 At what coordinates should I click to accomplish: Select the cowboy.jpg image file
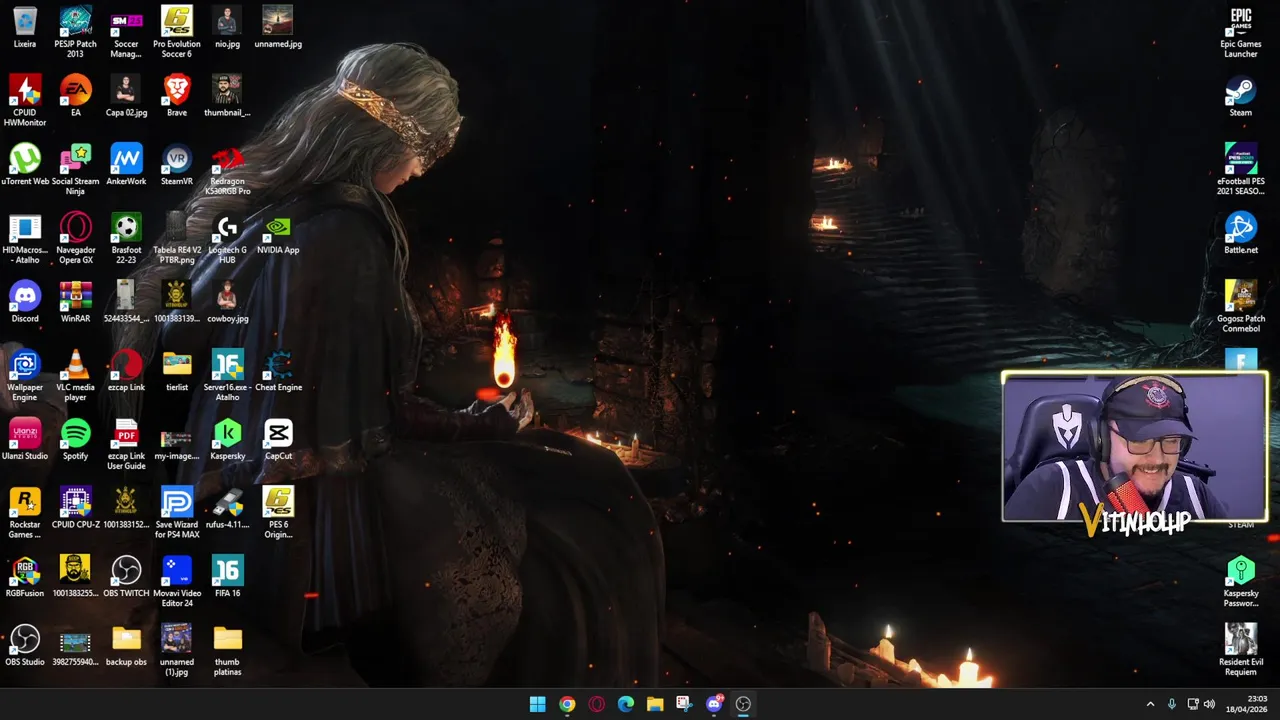click(x=227, y=302)
